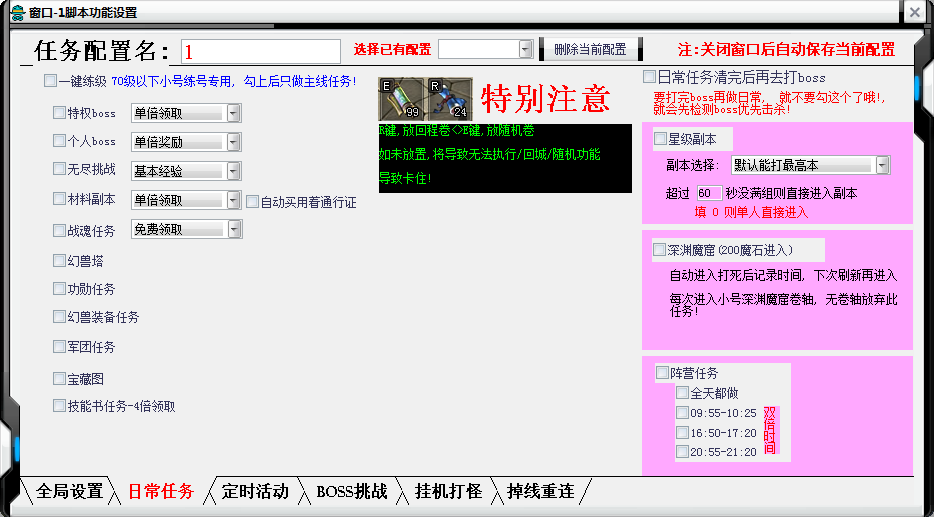934x517 pixels.
Task: Go to the BOSS挑战 tab
Action: point(351,491)
